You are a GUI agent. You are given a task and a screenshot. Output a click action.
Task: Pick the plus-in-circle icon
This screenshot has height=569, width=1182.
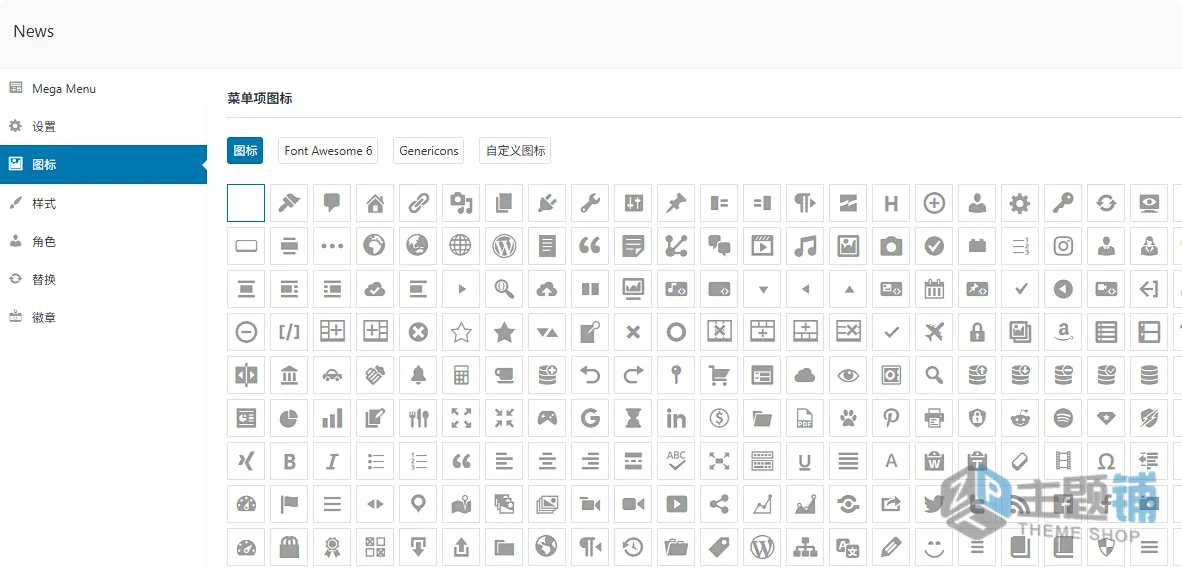934,203
